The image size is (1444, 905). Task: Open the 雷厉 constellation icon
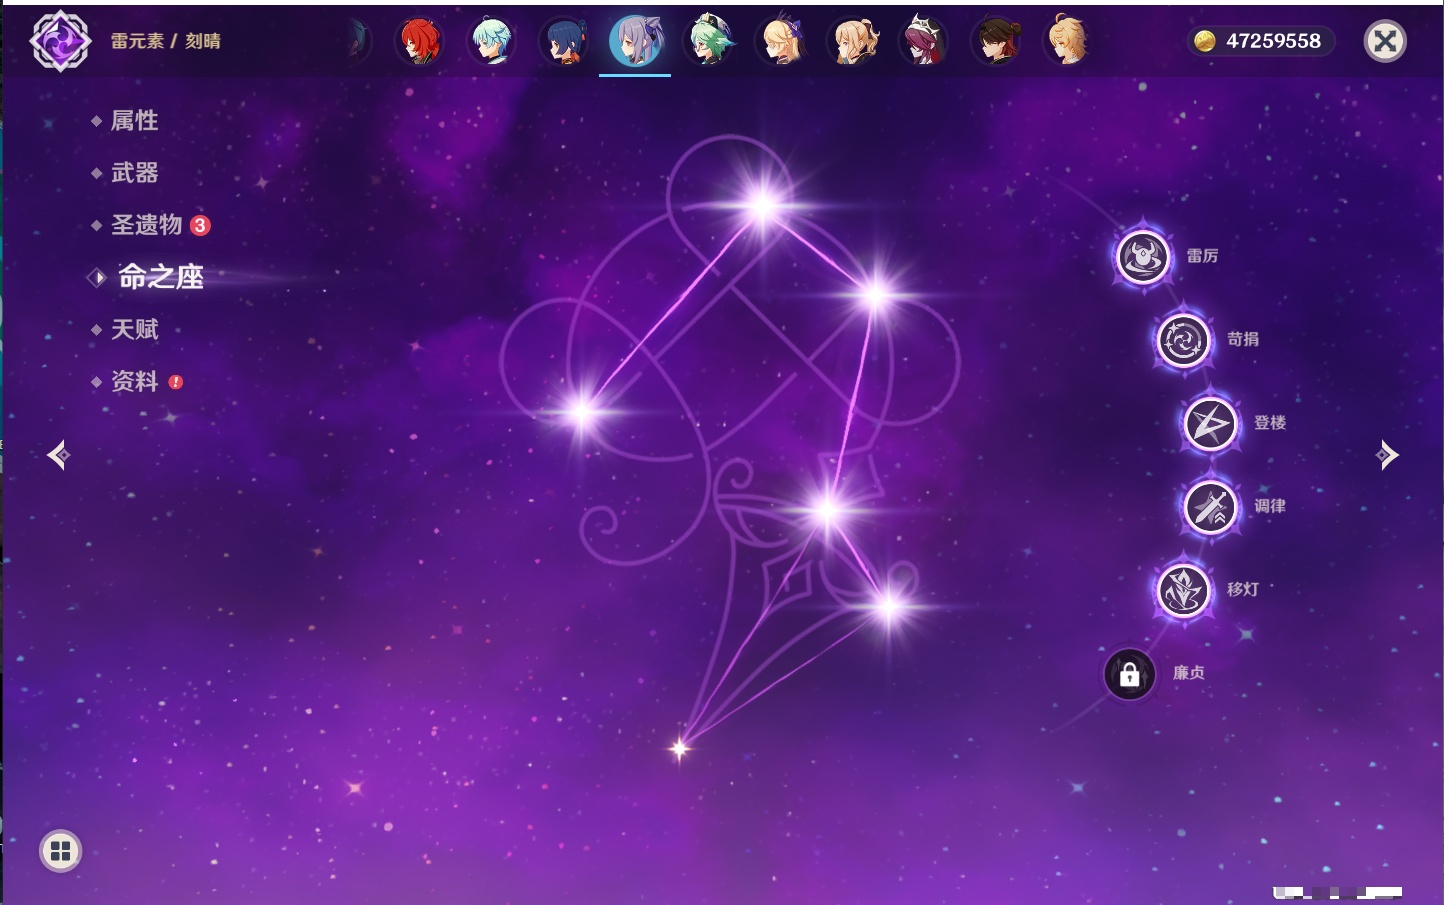coord(1143,256)
